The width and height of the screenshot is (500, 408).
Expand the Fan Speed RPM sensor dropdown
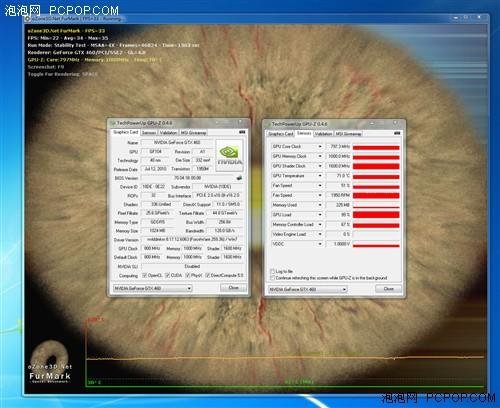point(320,195)
